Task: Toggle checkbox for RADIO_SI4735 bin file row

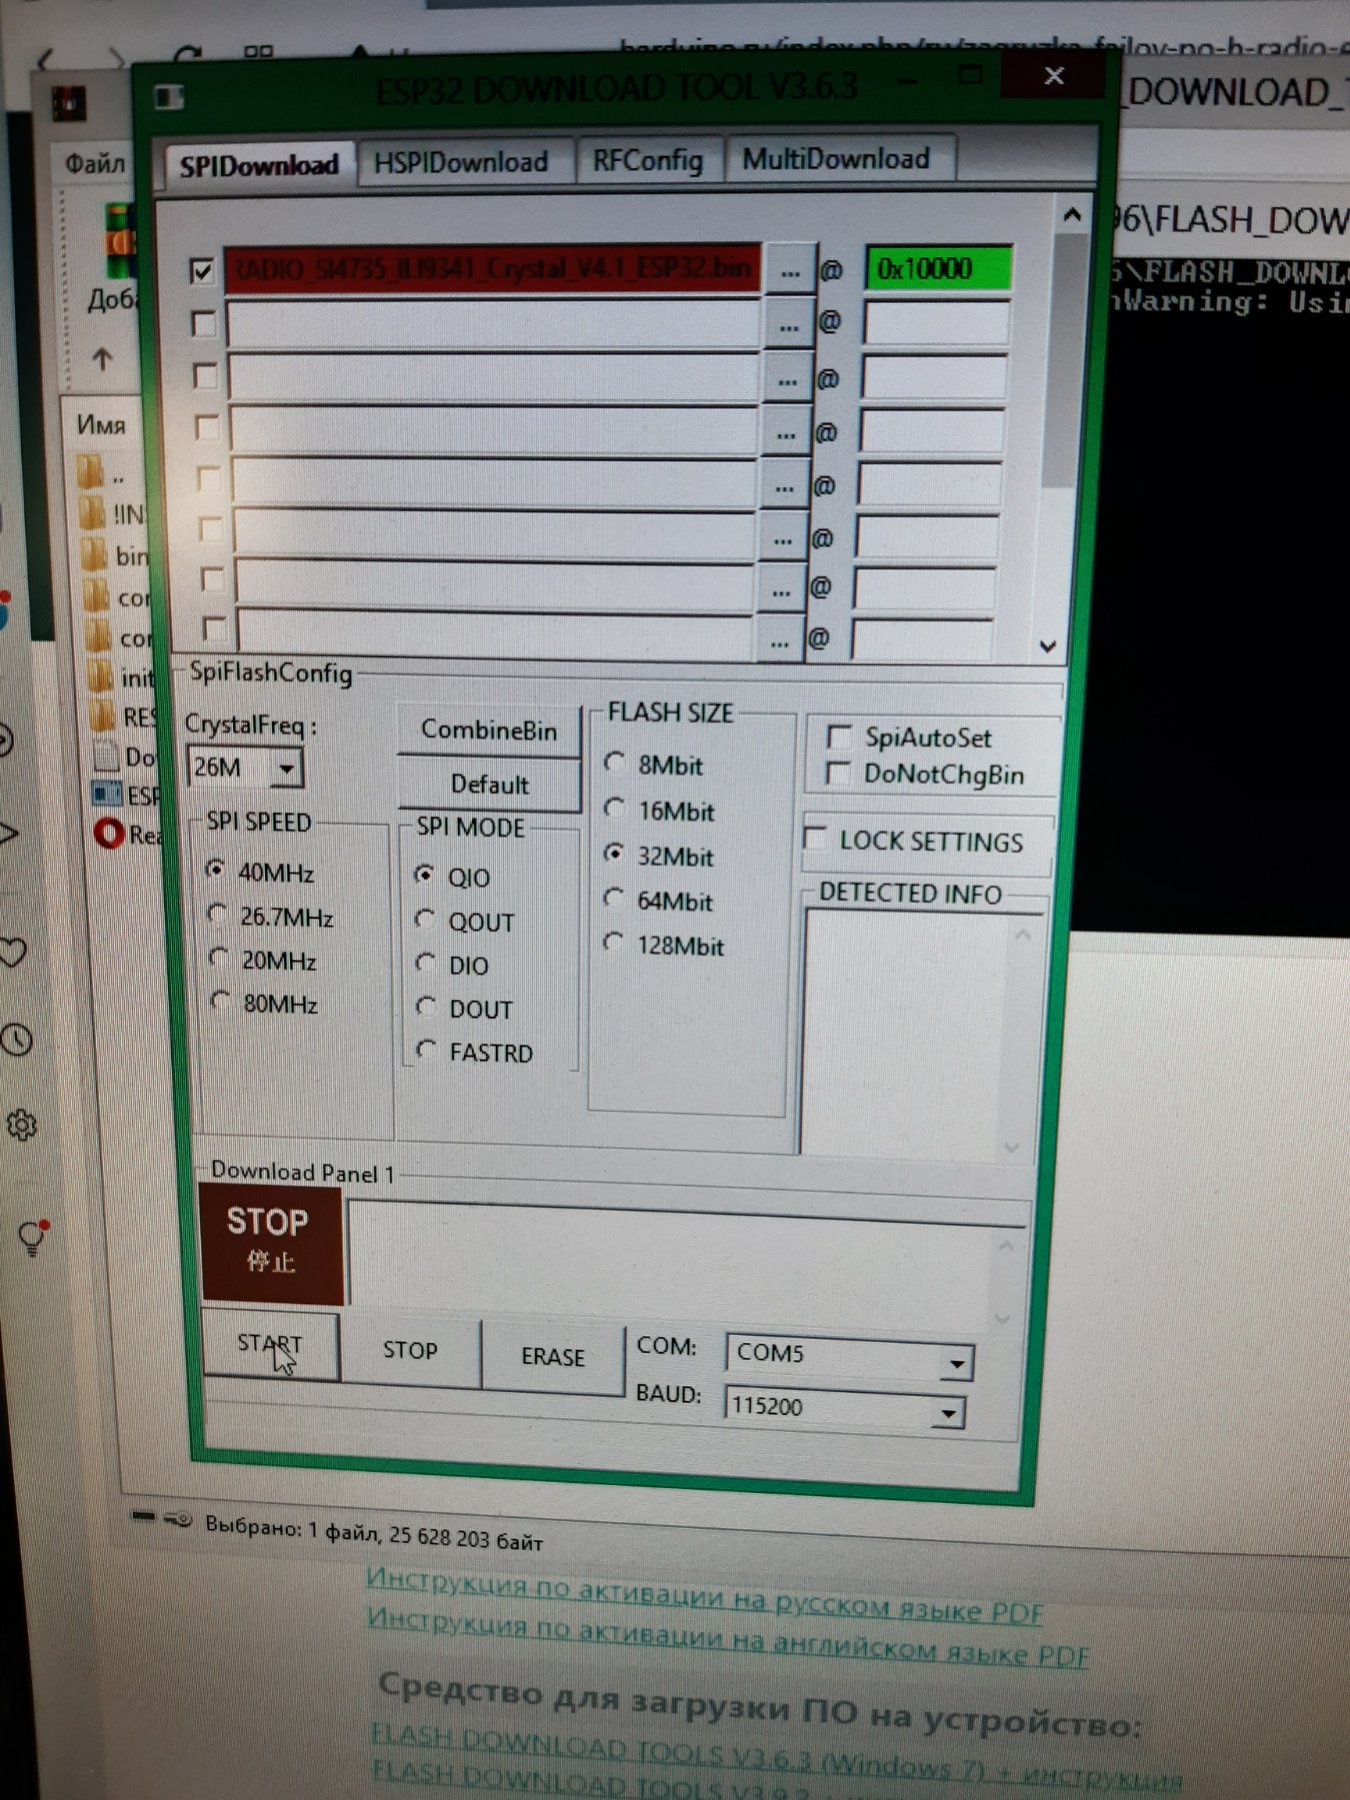Action: [x=202, y=271]
